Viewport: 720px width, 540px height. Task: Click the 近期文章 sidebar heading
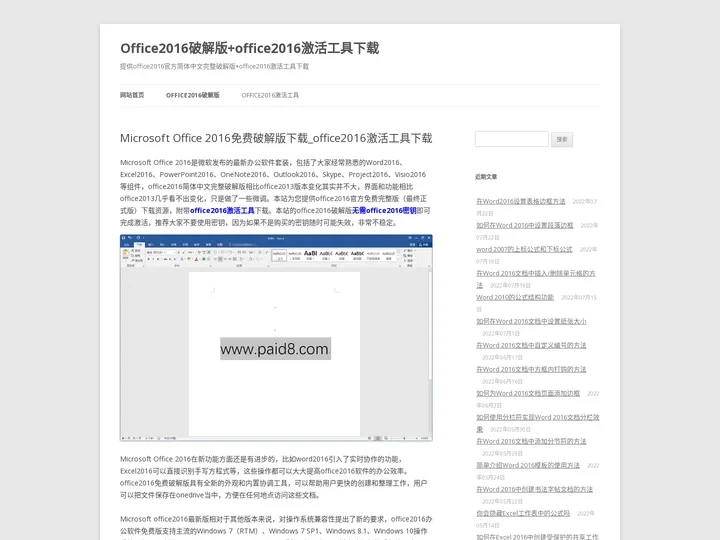coord(486,176)
